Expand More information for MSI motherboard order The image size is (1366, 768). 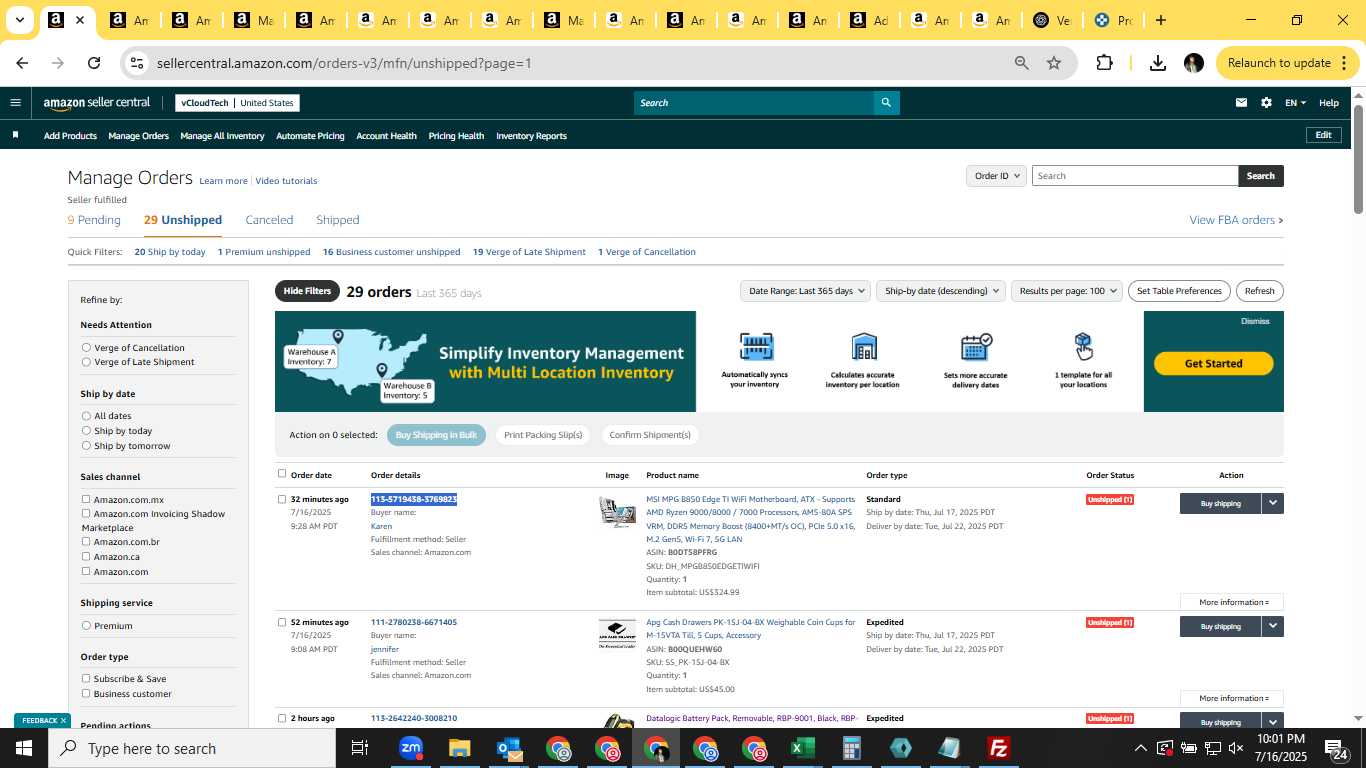[1233, 602]
